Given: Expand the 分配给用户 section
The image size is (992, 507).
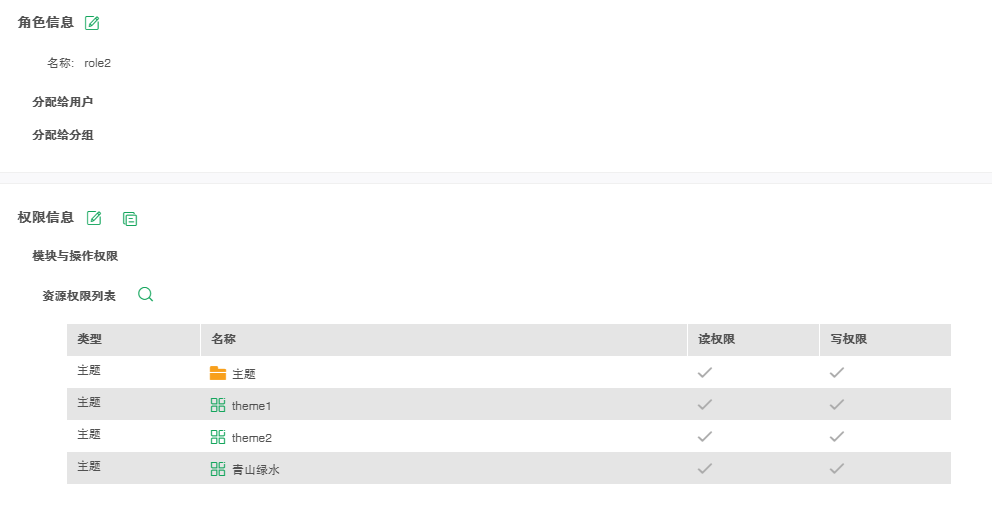Looking at the screenshot, I should (63, 102).
